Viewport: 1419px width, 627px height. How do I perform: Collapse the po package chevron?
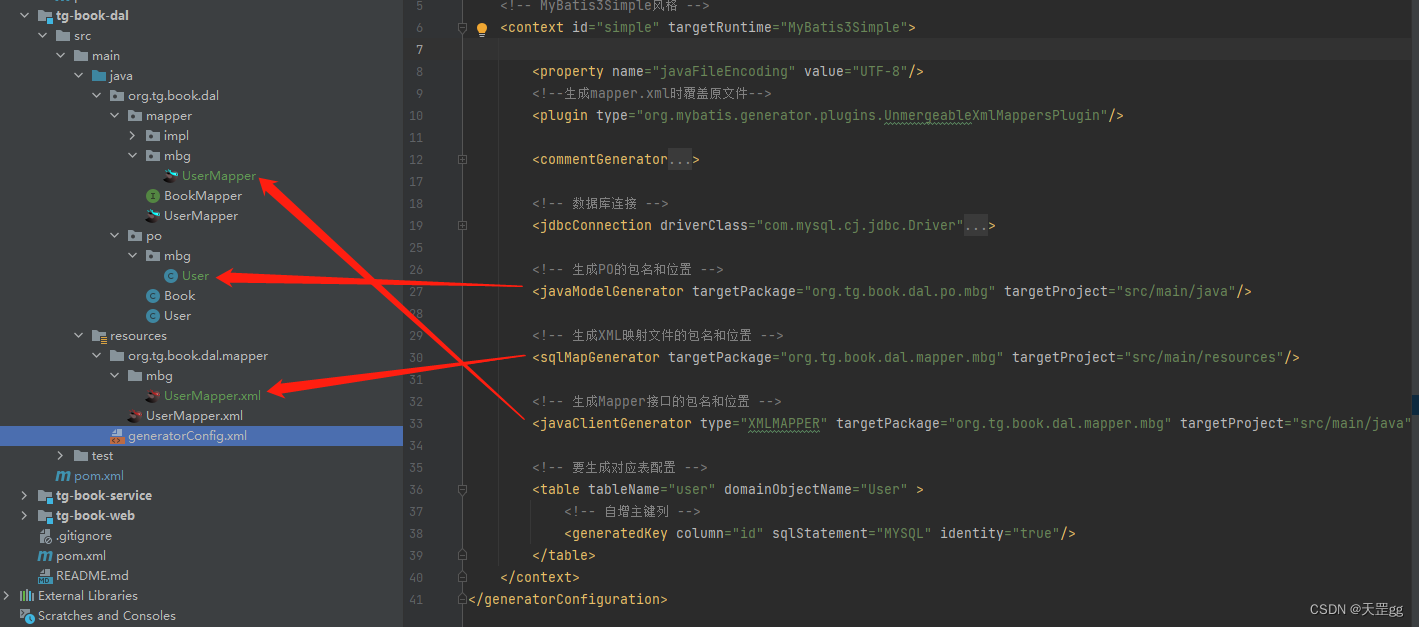(x=114, y=236)
